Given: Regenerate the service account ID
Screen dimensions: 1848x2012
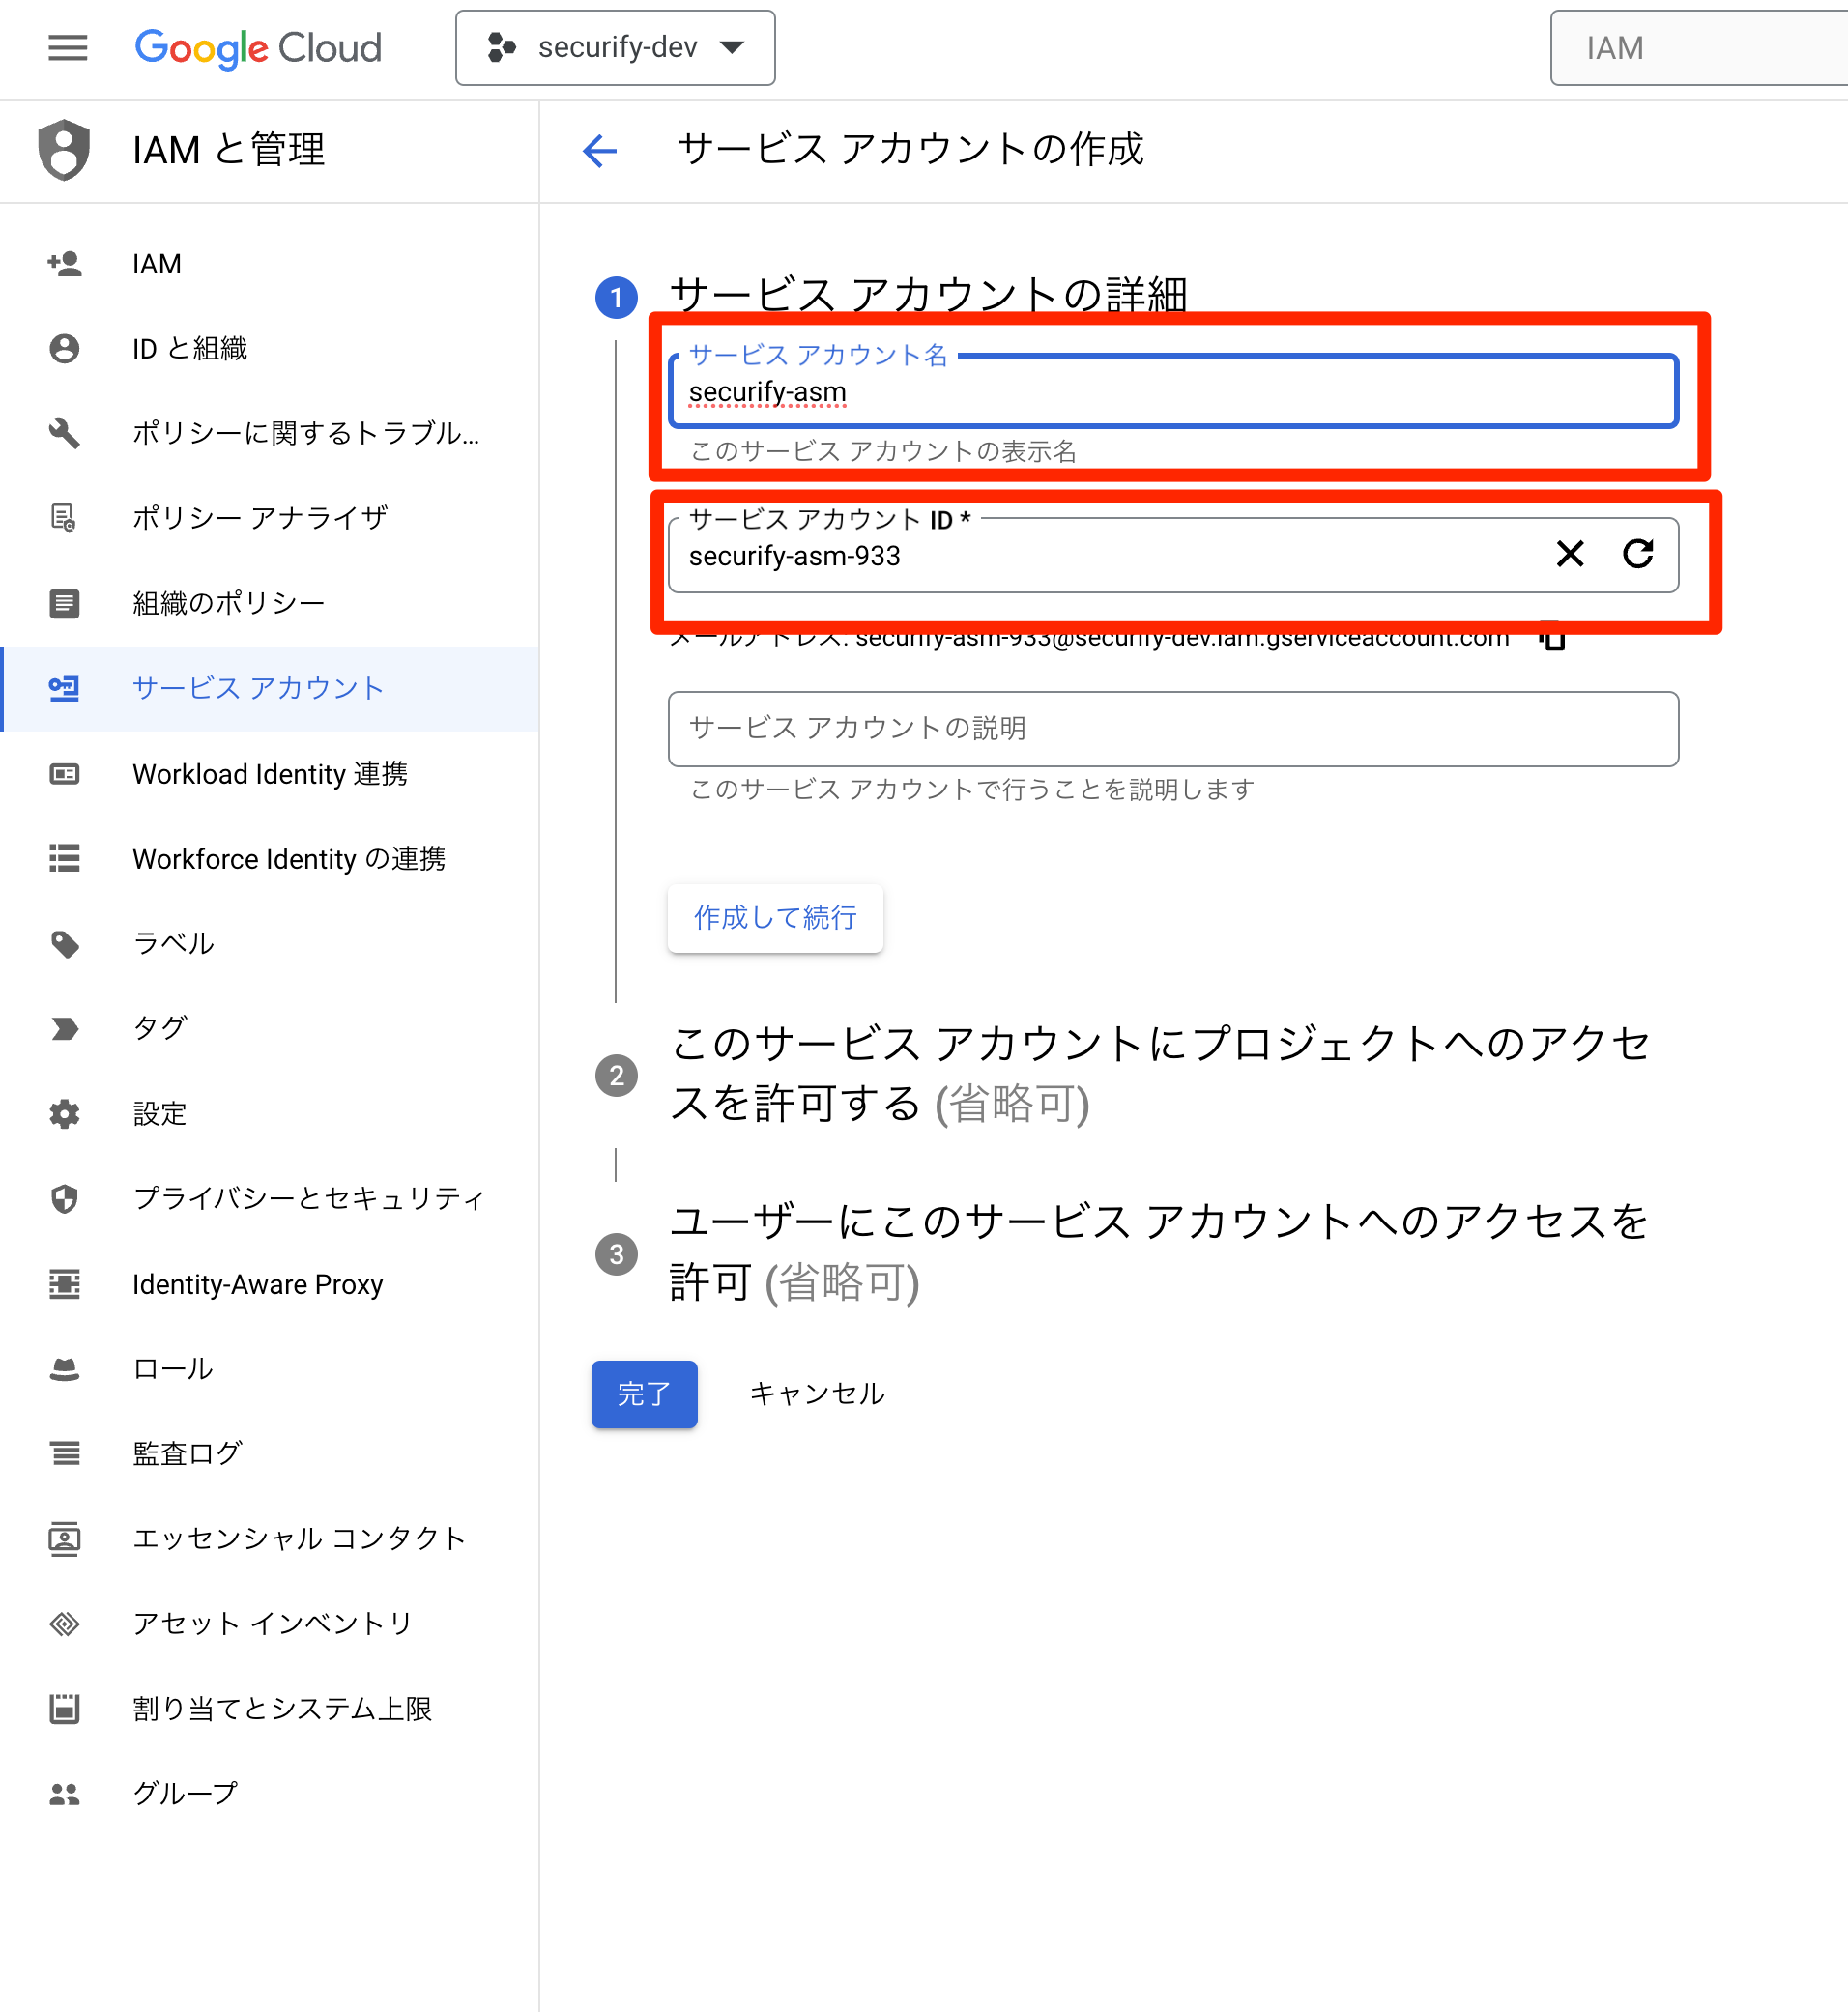Looking at the screenshot, I should pyautogui.click(x=1637, y=554).
